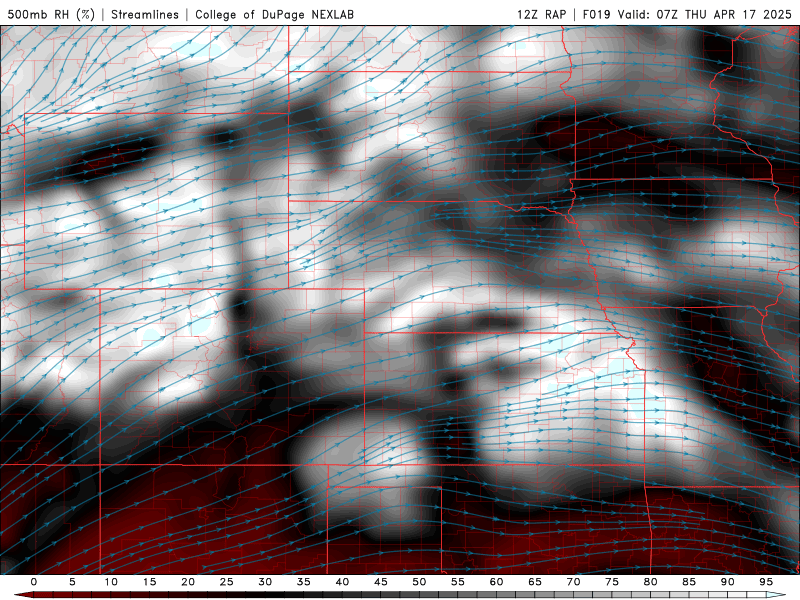800x600 pixels.
Task: Click the colorbar label "70"
Action: (573, 582)
